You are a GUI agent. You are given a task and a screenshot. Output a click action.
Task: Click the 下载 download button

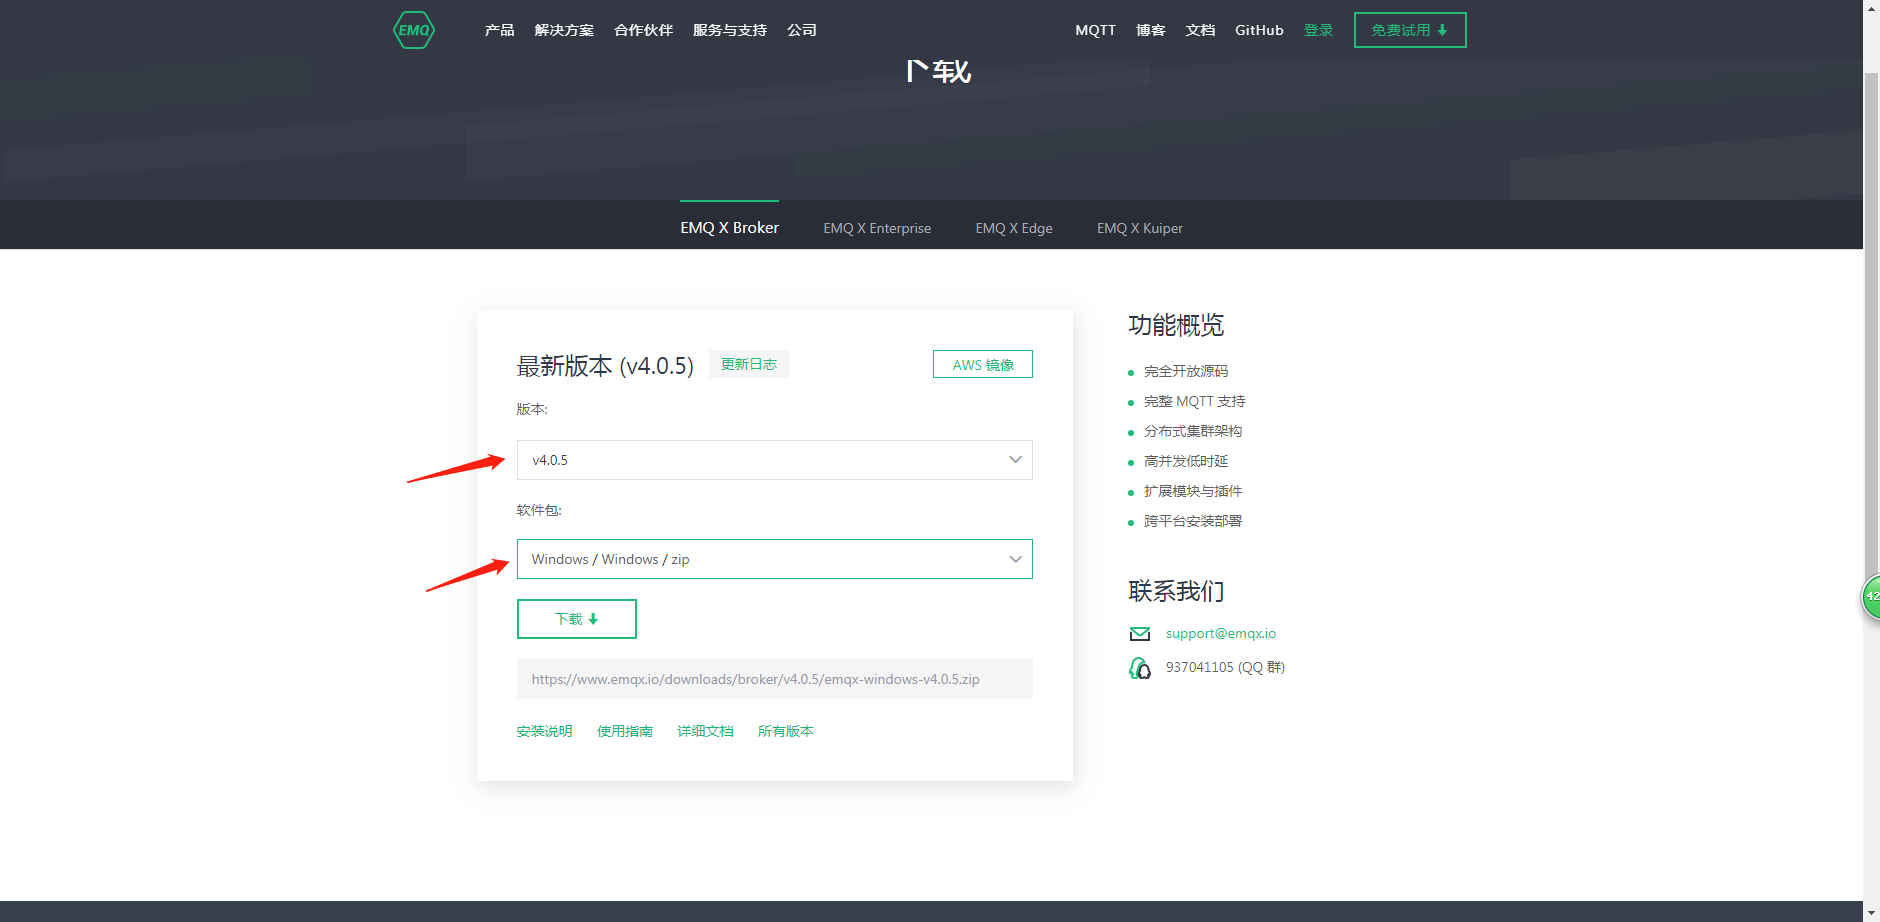[577, 619]
